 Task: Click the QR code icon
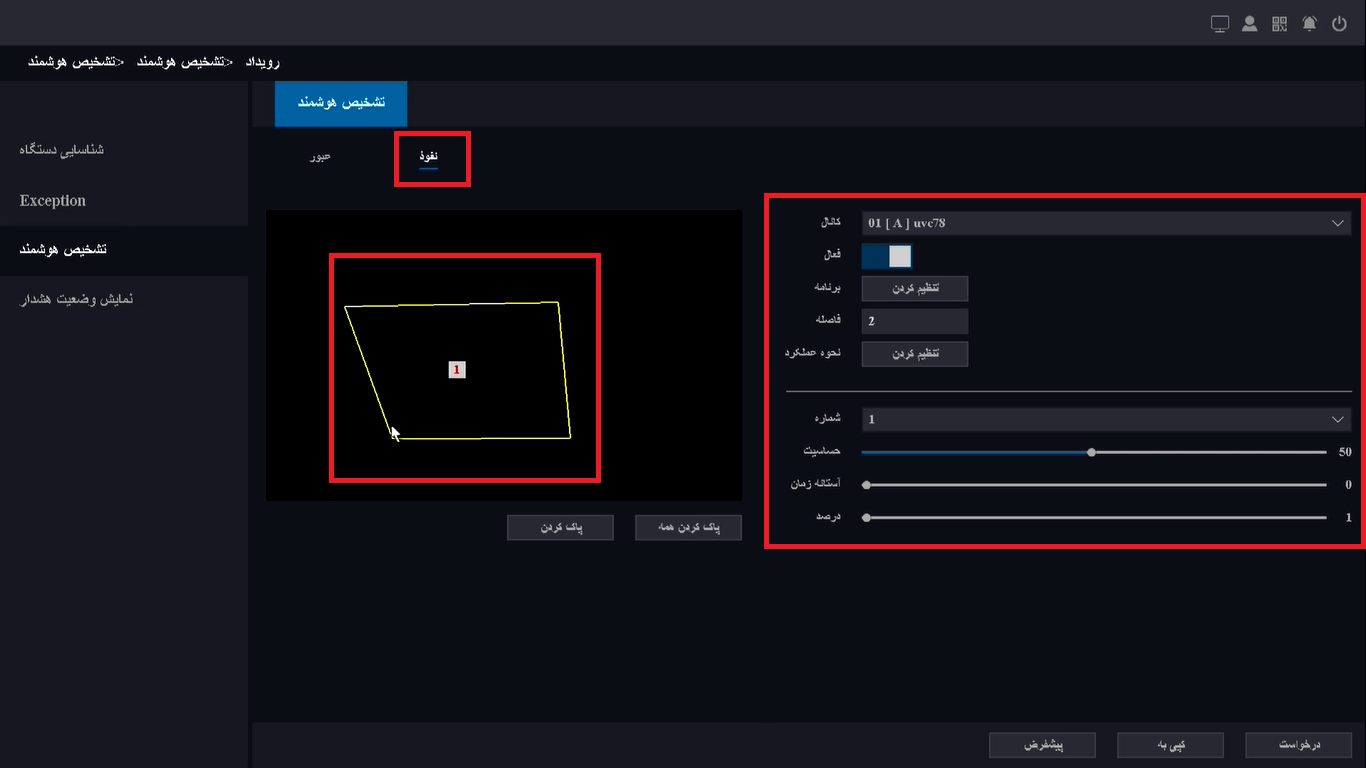pyautogui.click(x=1279, y=24)
